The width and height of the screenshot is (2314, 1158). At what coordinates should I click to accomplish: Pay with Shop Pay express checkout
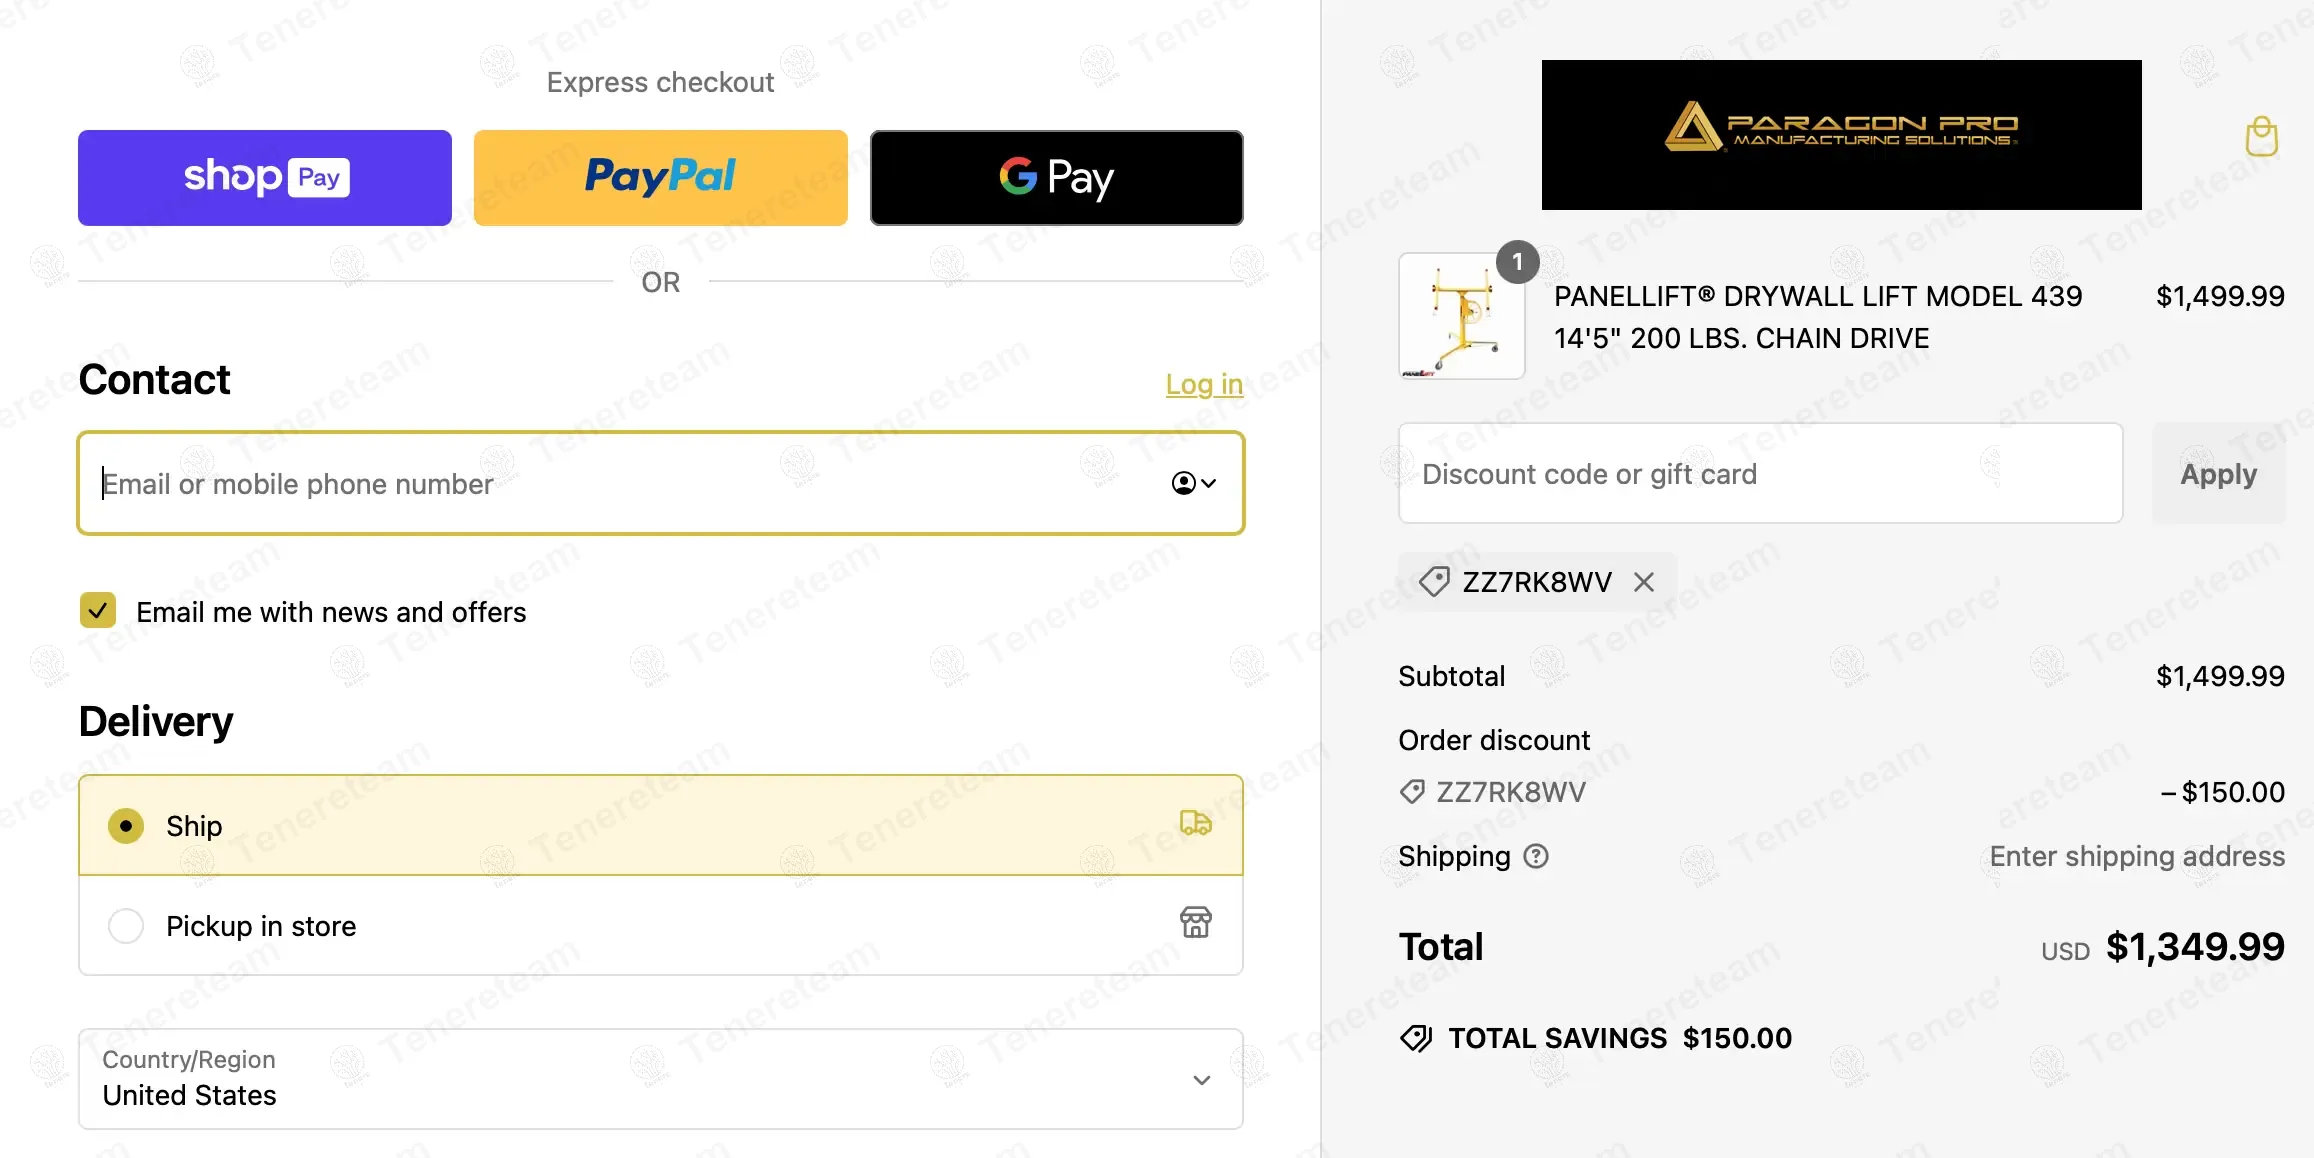click(265, 178)
